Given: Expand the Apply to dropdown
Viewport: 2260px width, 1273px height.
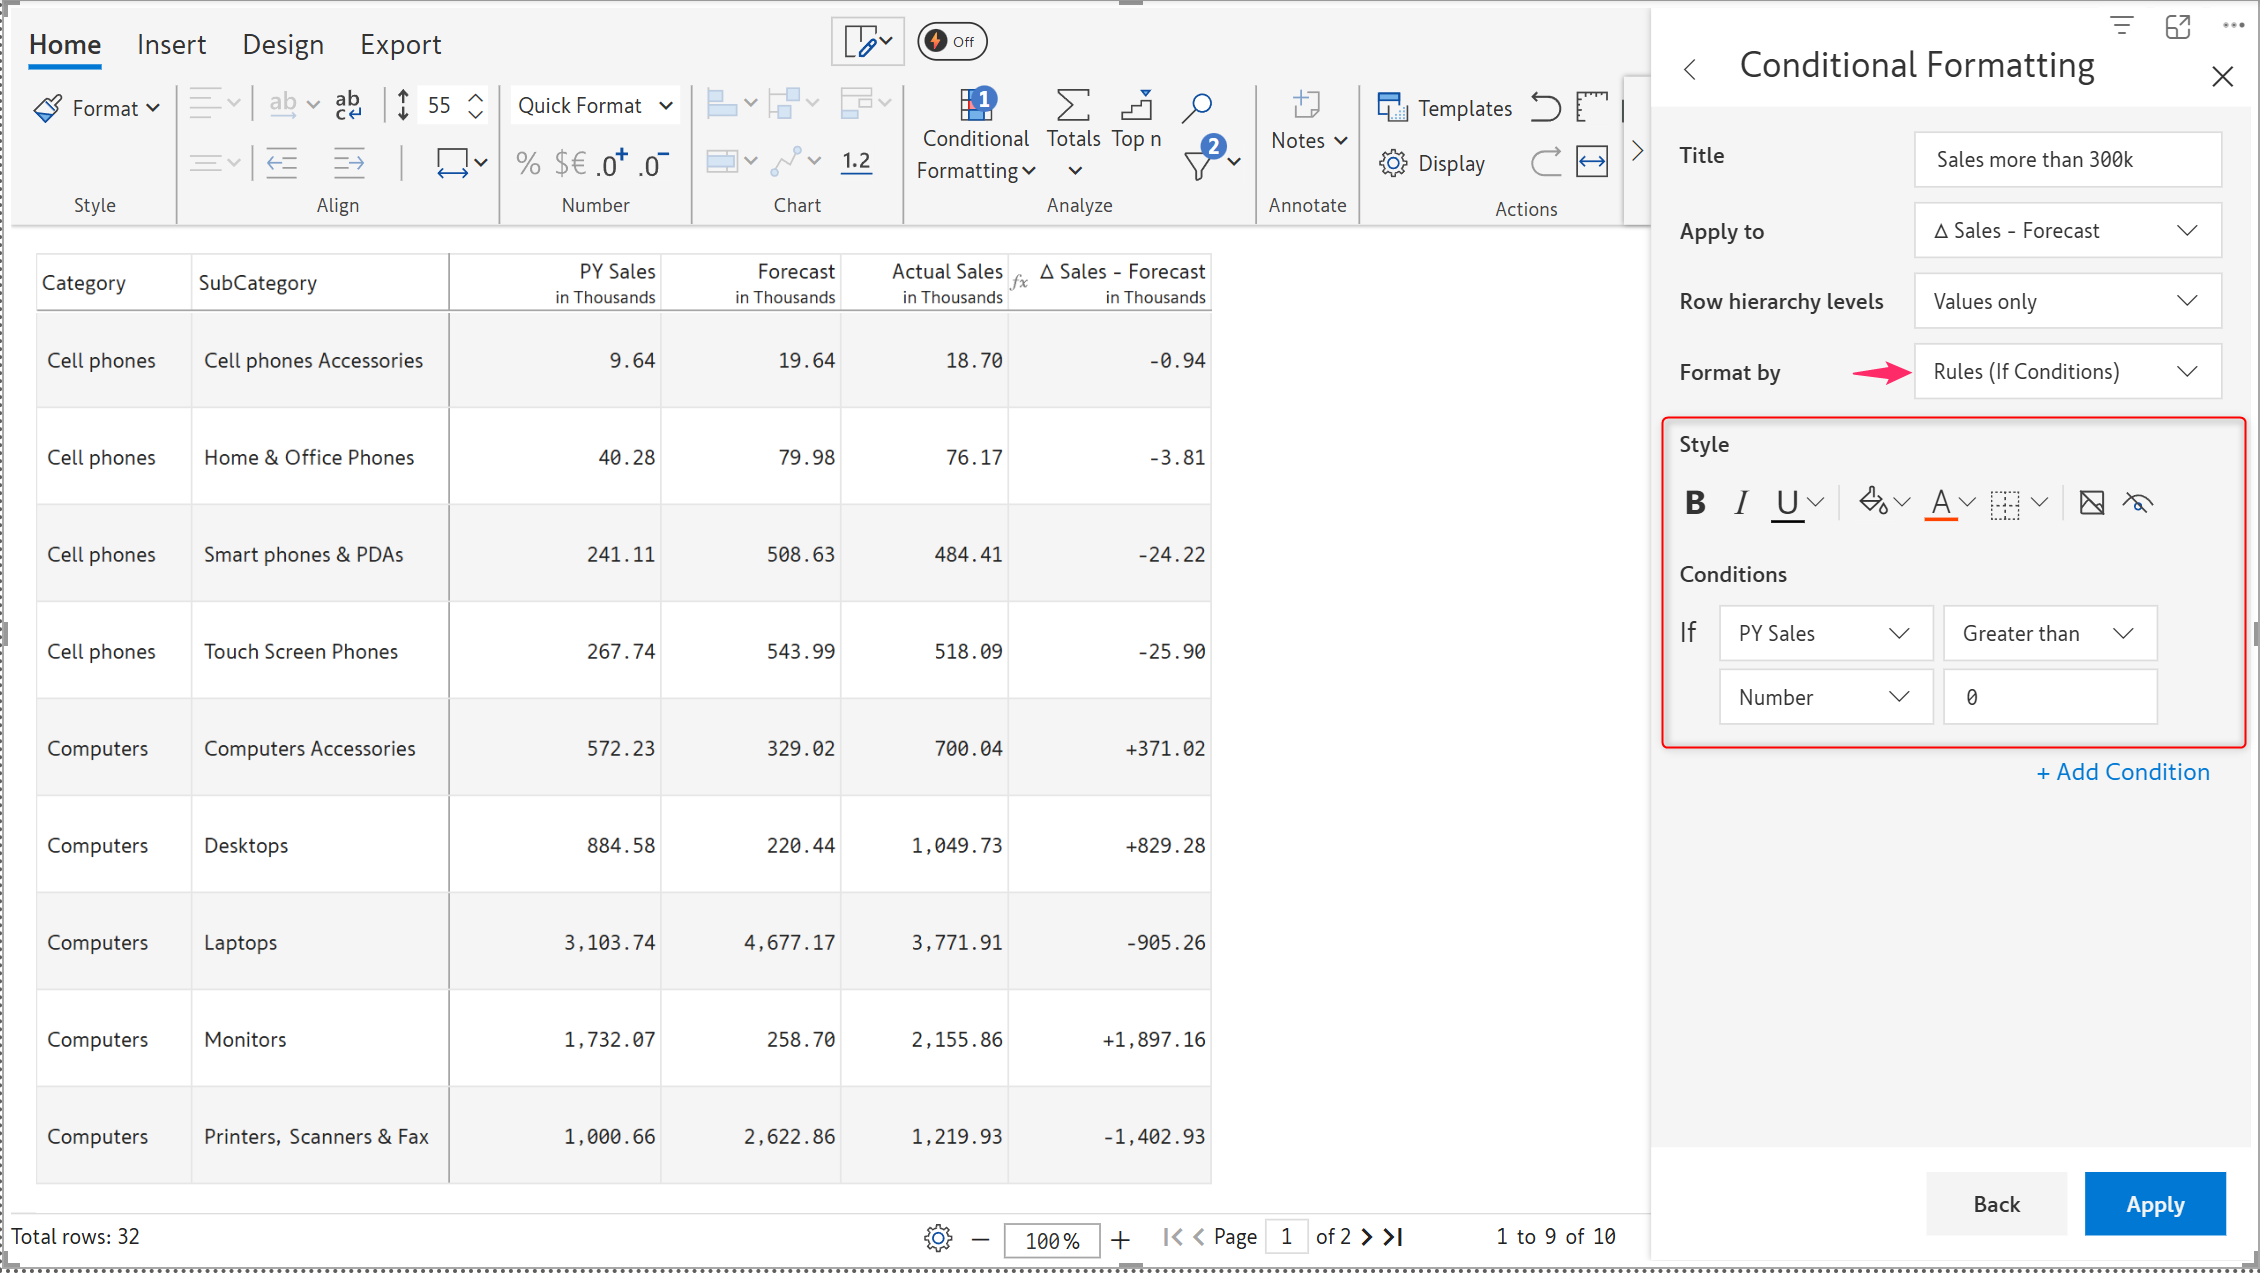Looking at the screenshot, I should pos(2067,231).
